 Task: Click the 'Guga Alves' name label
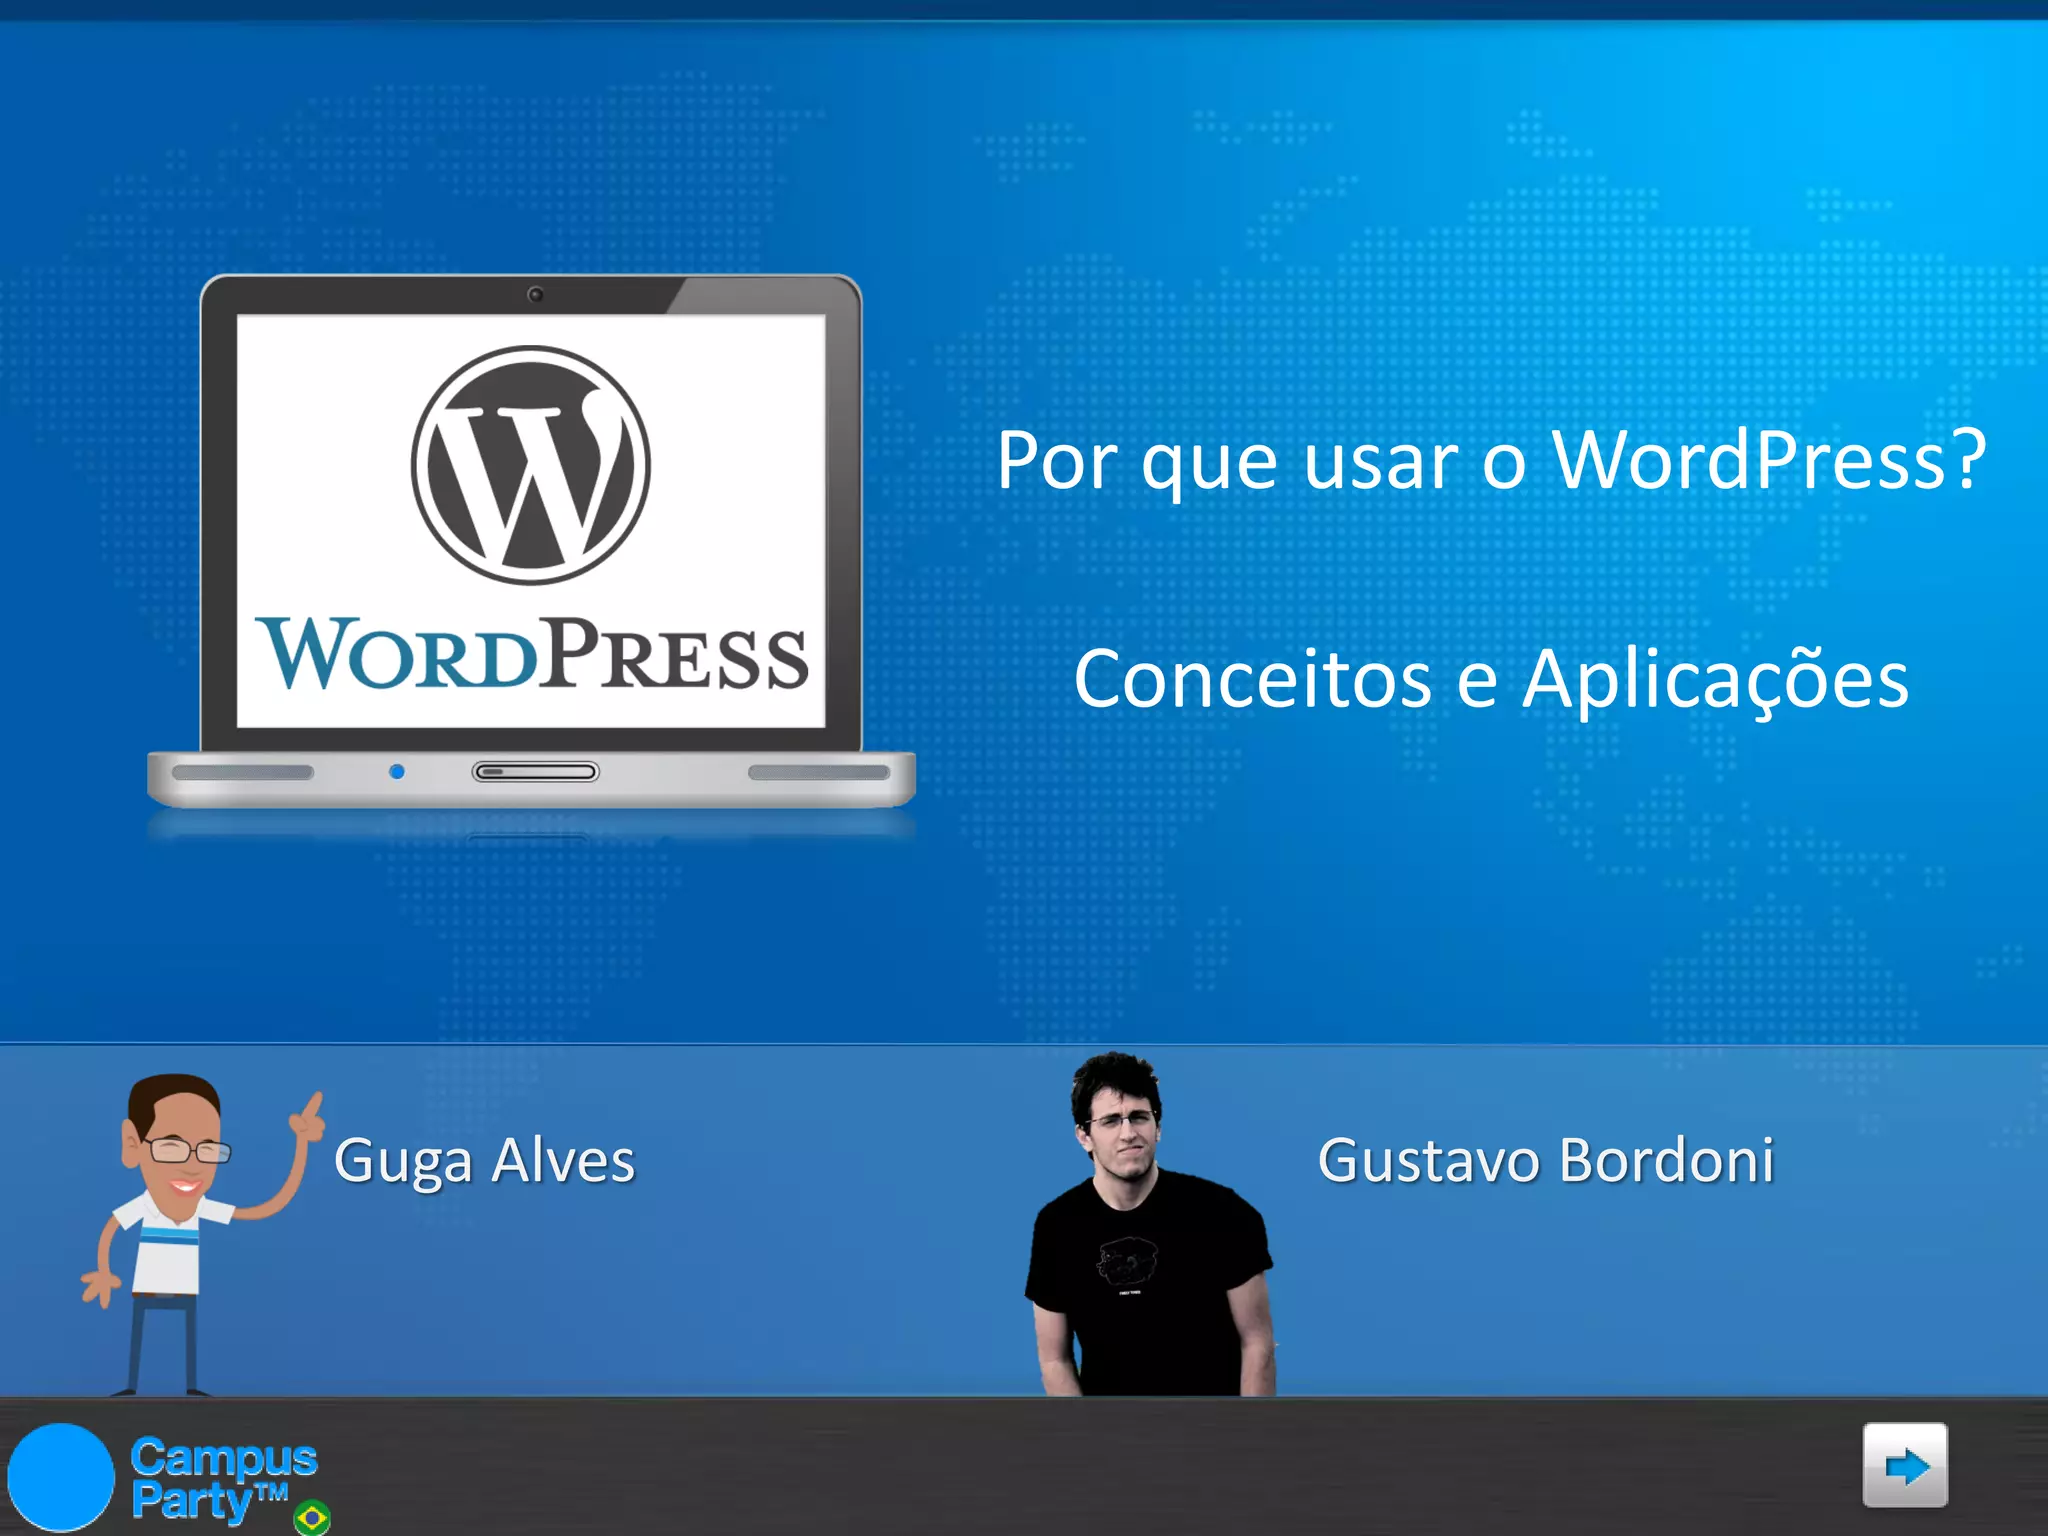(485, 1161)
